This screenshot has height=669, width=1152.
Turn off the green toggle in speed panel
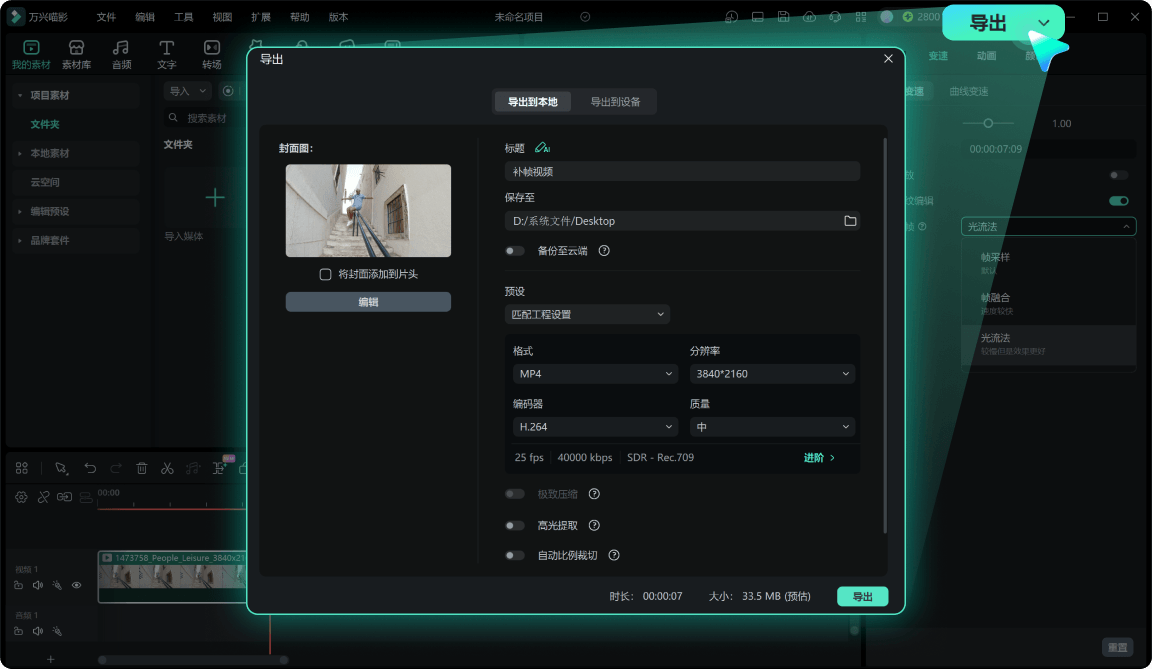pyautogui.click(x=1118, y=200)
